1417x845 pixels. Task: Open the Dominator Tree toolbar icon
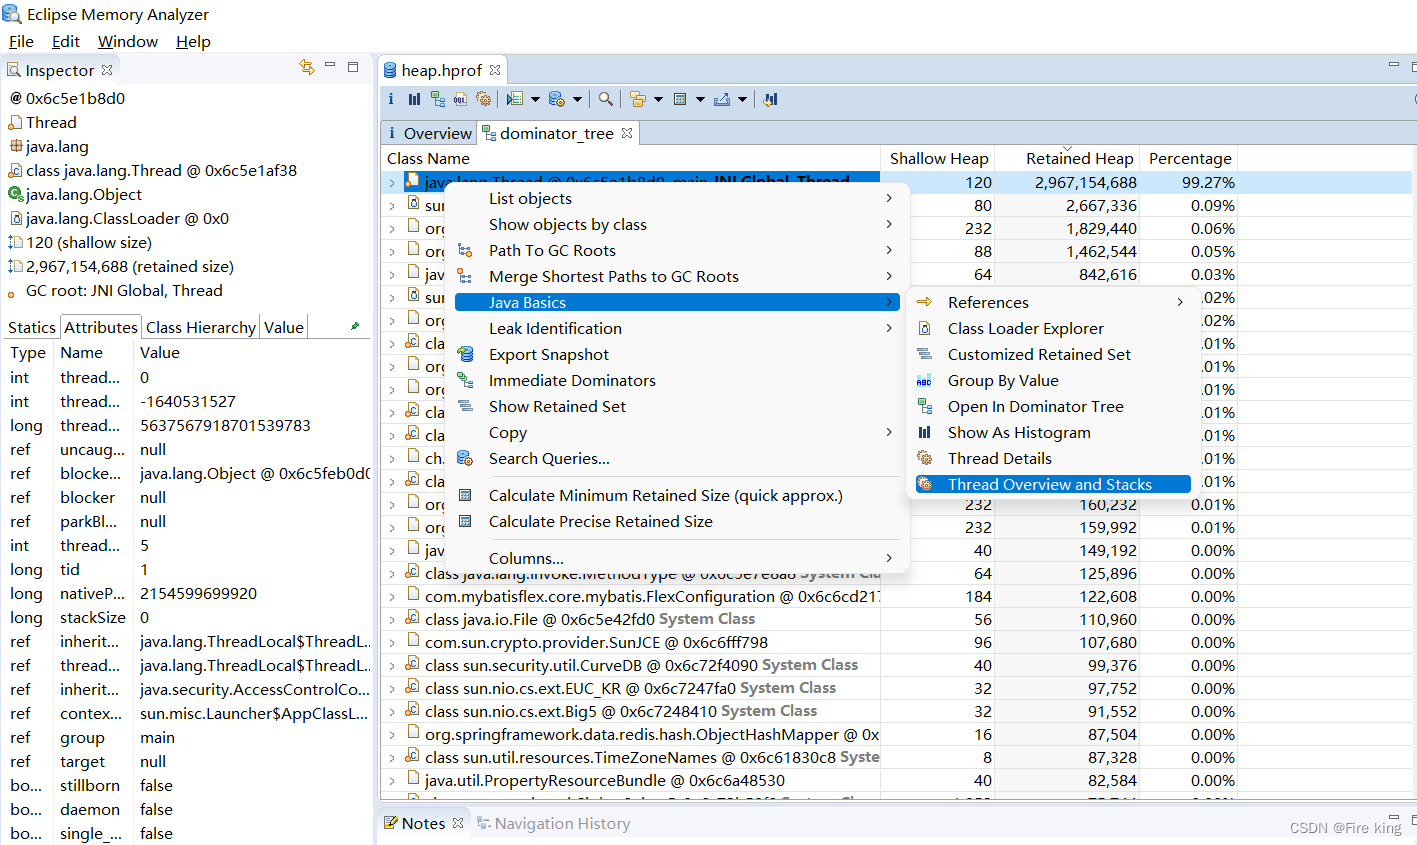[x=438, y=99]
